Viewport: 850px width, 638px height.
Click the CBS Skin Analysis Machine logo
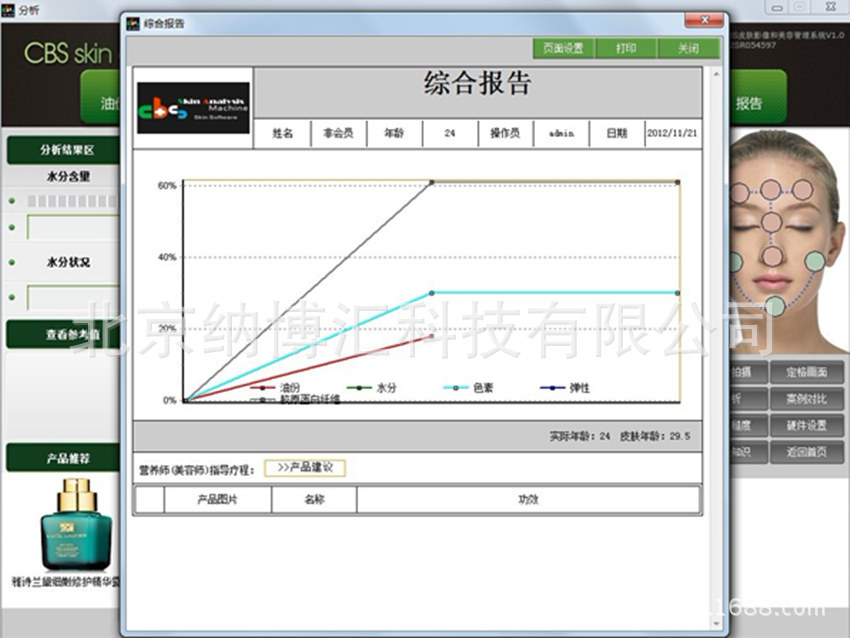pos(193,108)
